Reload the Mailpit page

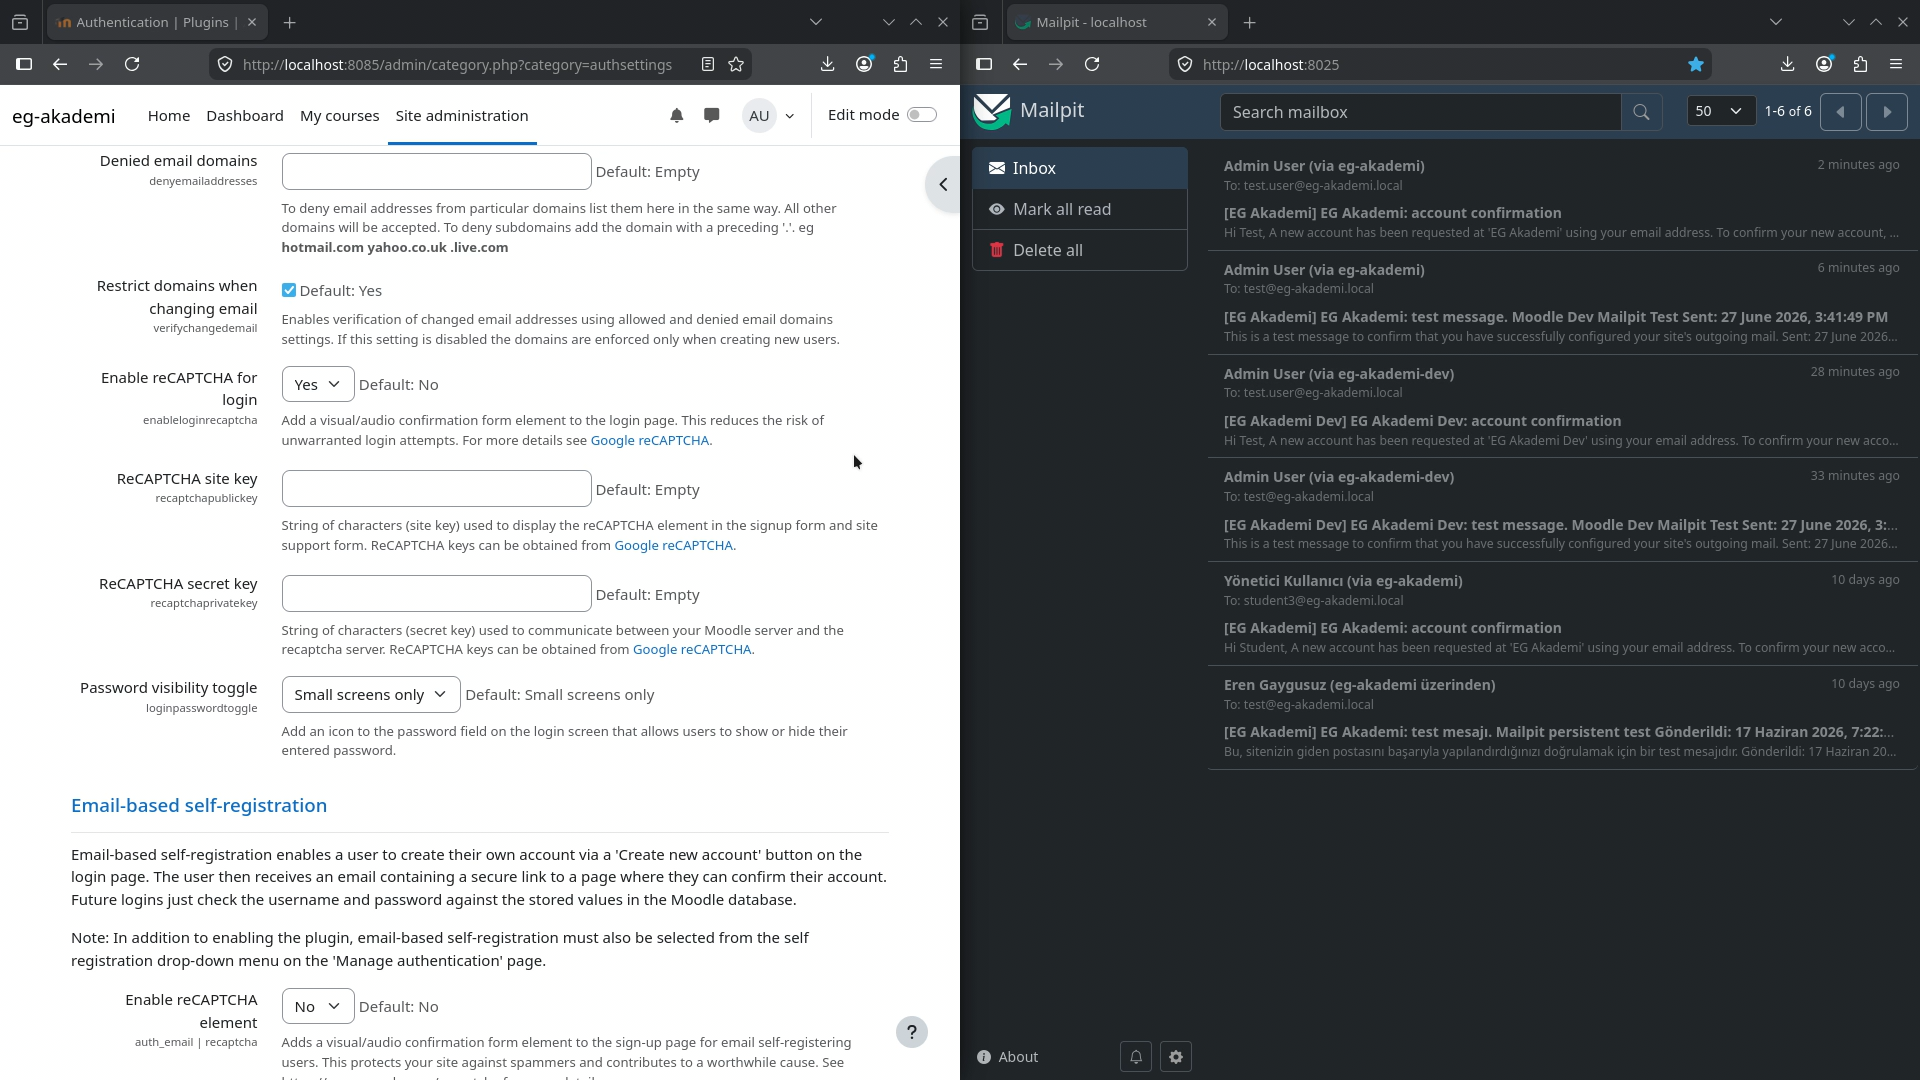click(x=1092, y=64)
